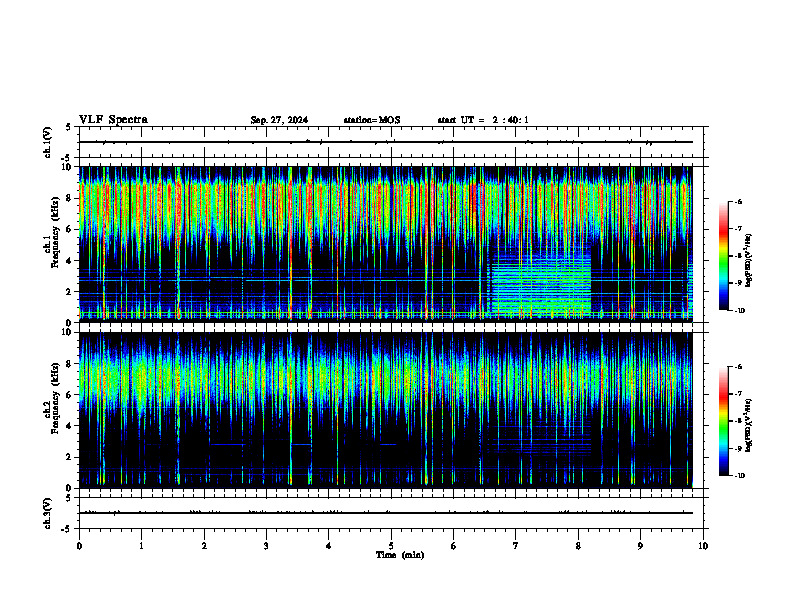Click the ch.2 spectrogram panel
This screenshot has height=612, width=792.
[x=386, y=410]
